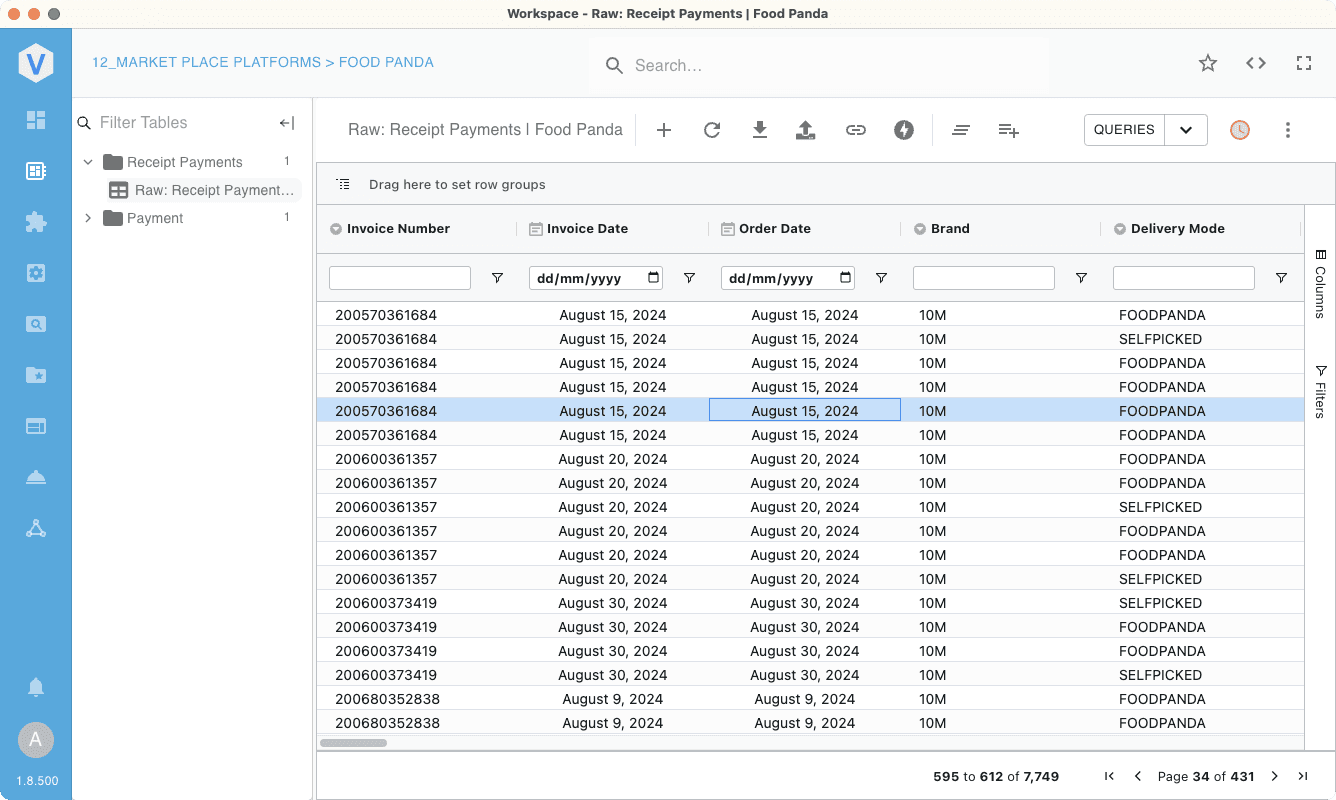Image resolution: width=1336 pixels, height=800 pixels.
Task: Open calendar picker in Order Date filter
Action: (846, 278)
